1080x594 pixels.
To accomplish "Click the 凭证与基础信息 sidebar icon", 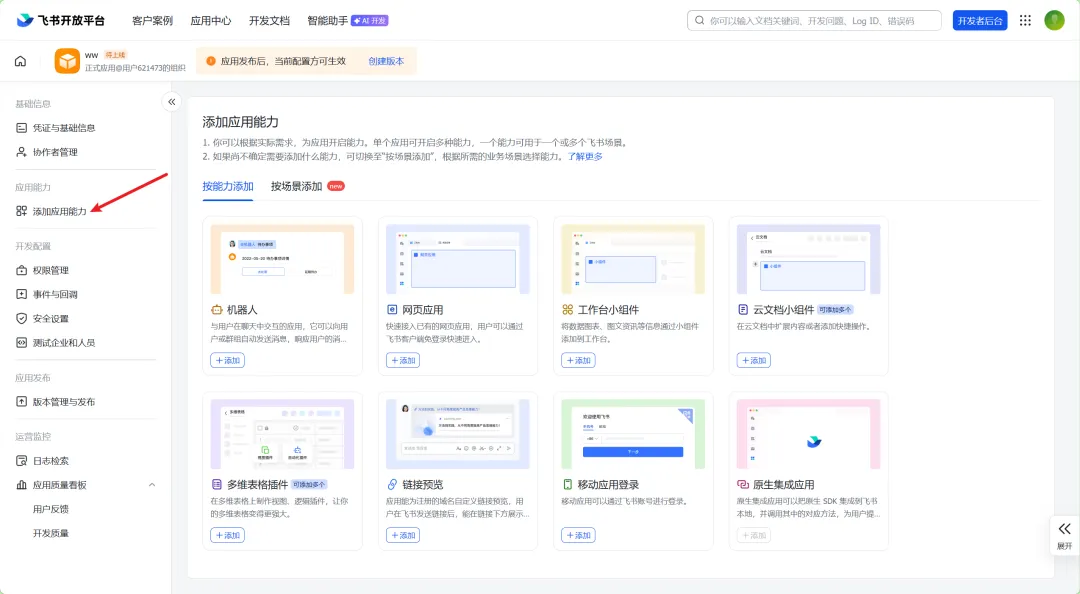I will [21, 128].
